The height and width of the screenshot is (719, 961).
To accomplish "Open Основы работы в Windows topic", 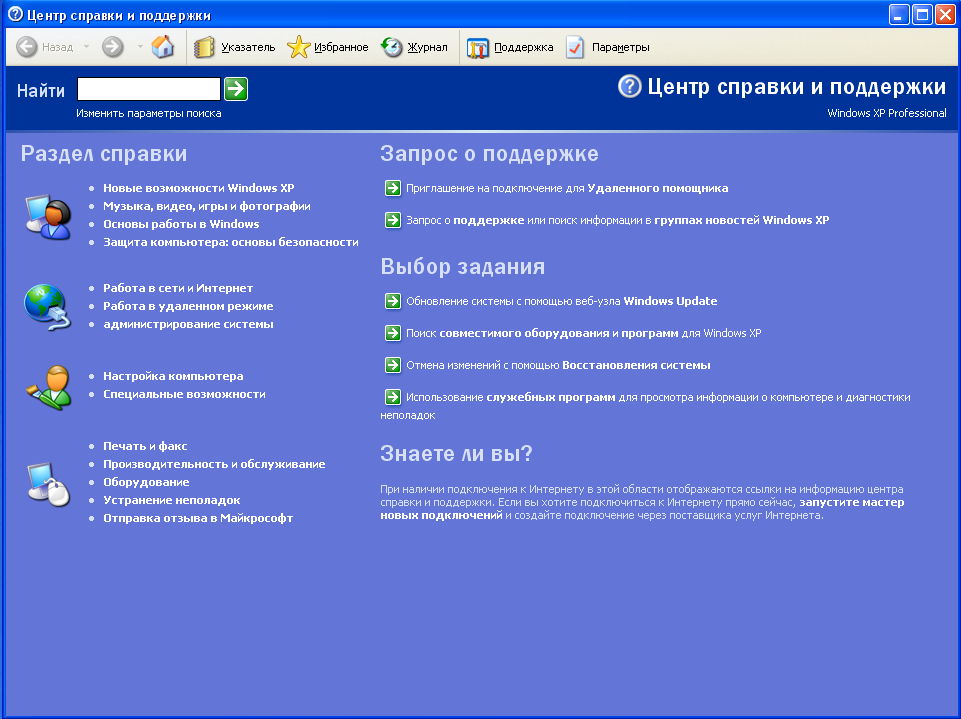I will [181, 224].
